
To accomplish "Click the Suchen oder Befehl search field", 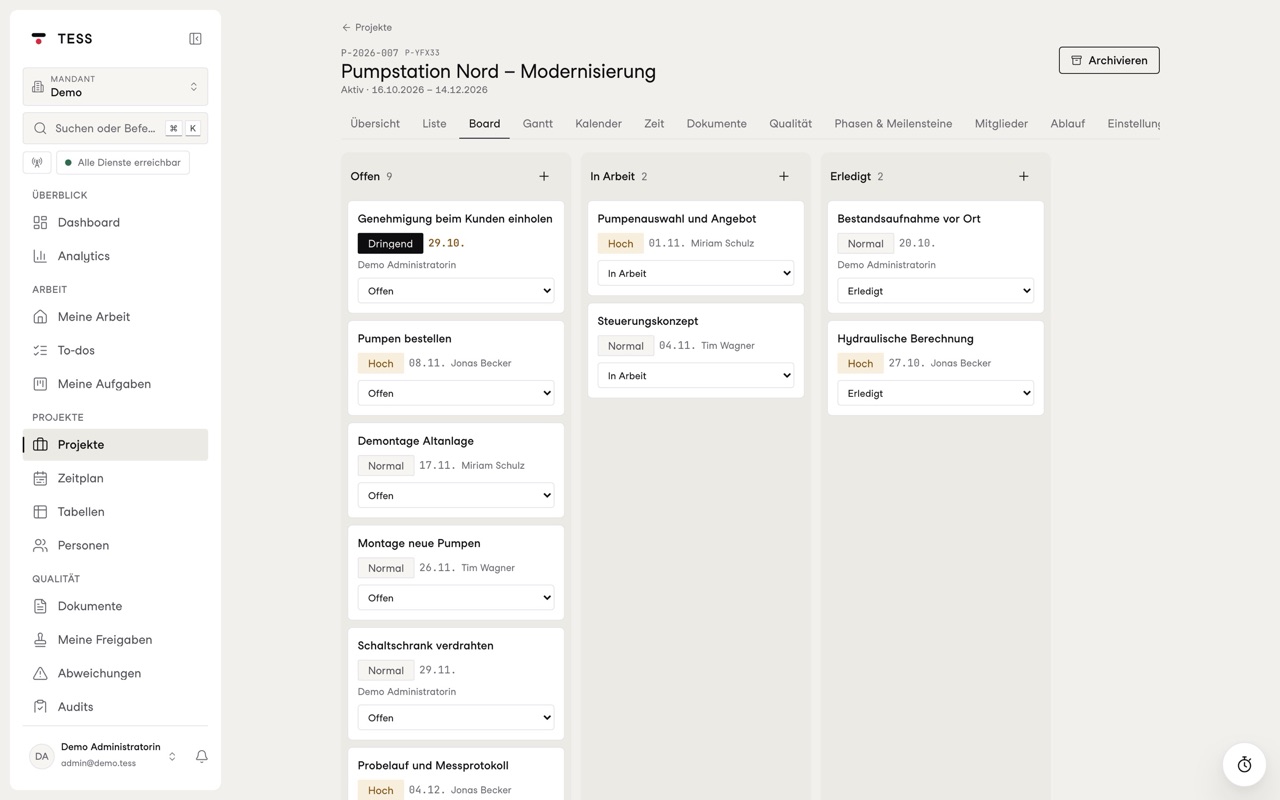I will point(115,128).
